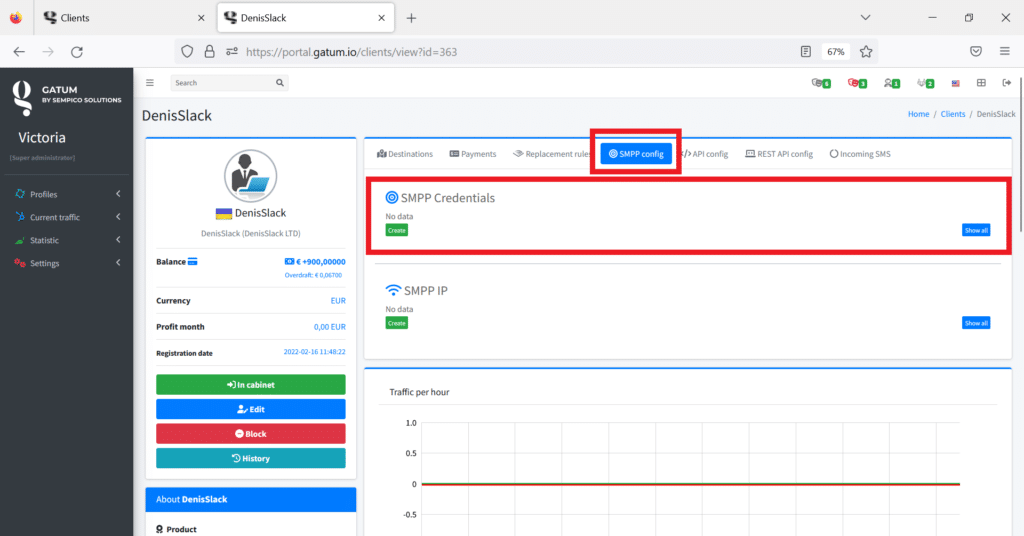Expand the Current traffic sidebar menu
The width and height of the screenshot is (1024, 536).
click(x=67, y=217)
